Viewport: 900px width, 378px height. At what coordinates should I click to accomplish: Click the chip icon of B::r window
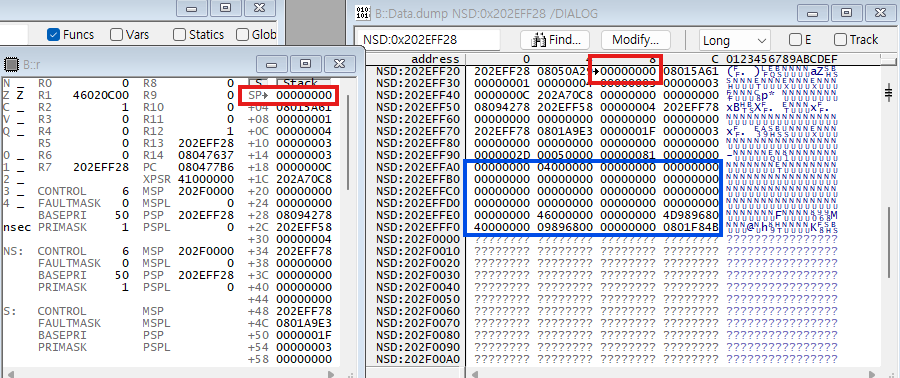(11, 64)
